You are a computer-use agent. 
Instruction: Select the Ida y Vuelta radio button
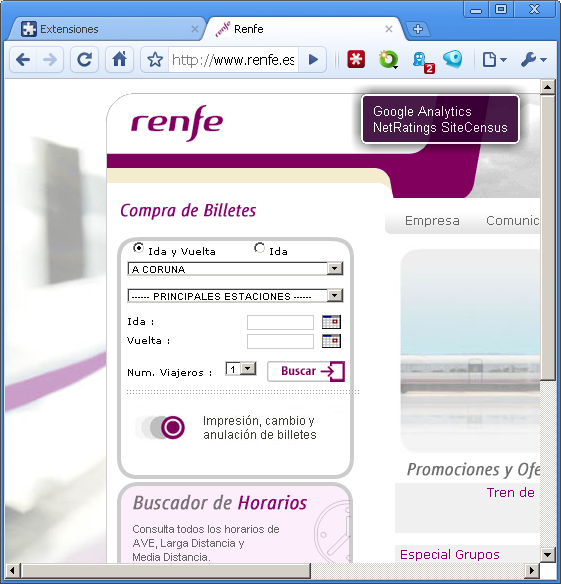point(138,248)
